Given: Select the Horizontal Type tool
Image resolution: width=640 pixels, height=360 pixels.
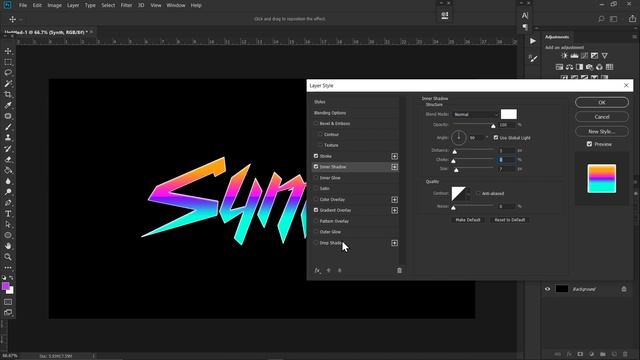Looking at the screenshot, I should pos(8,213).
